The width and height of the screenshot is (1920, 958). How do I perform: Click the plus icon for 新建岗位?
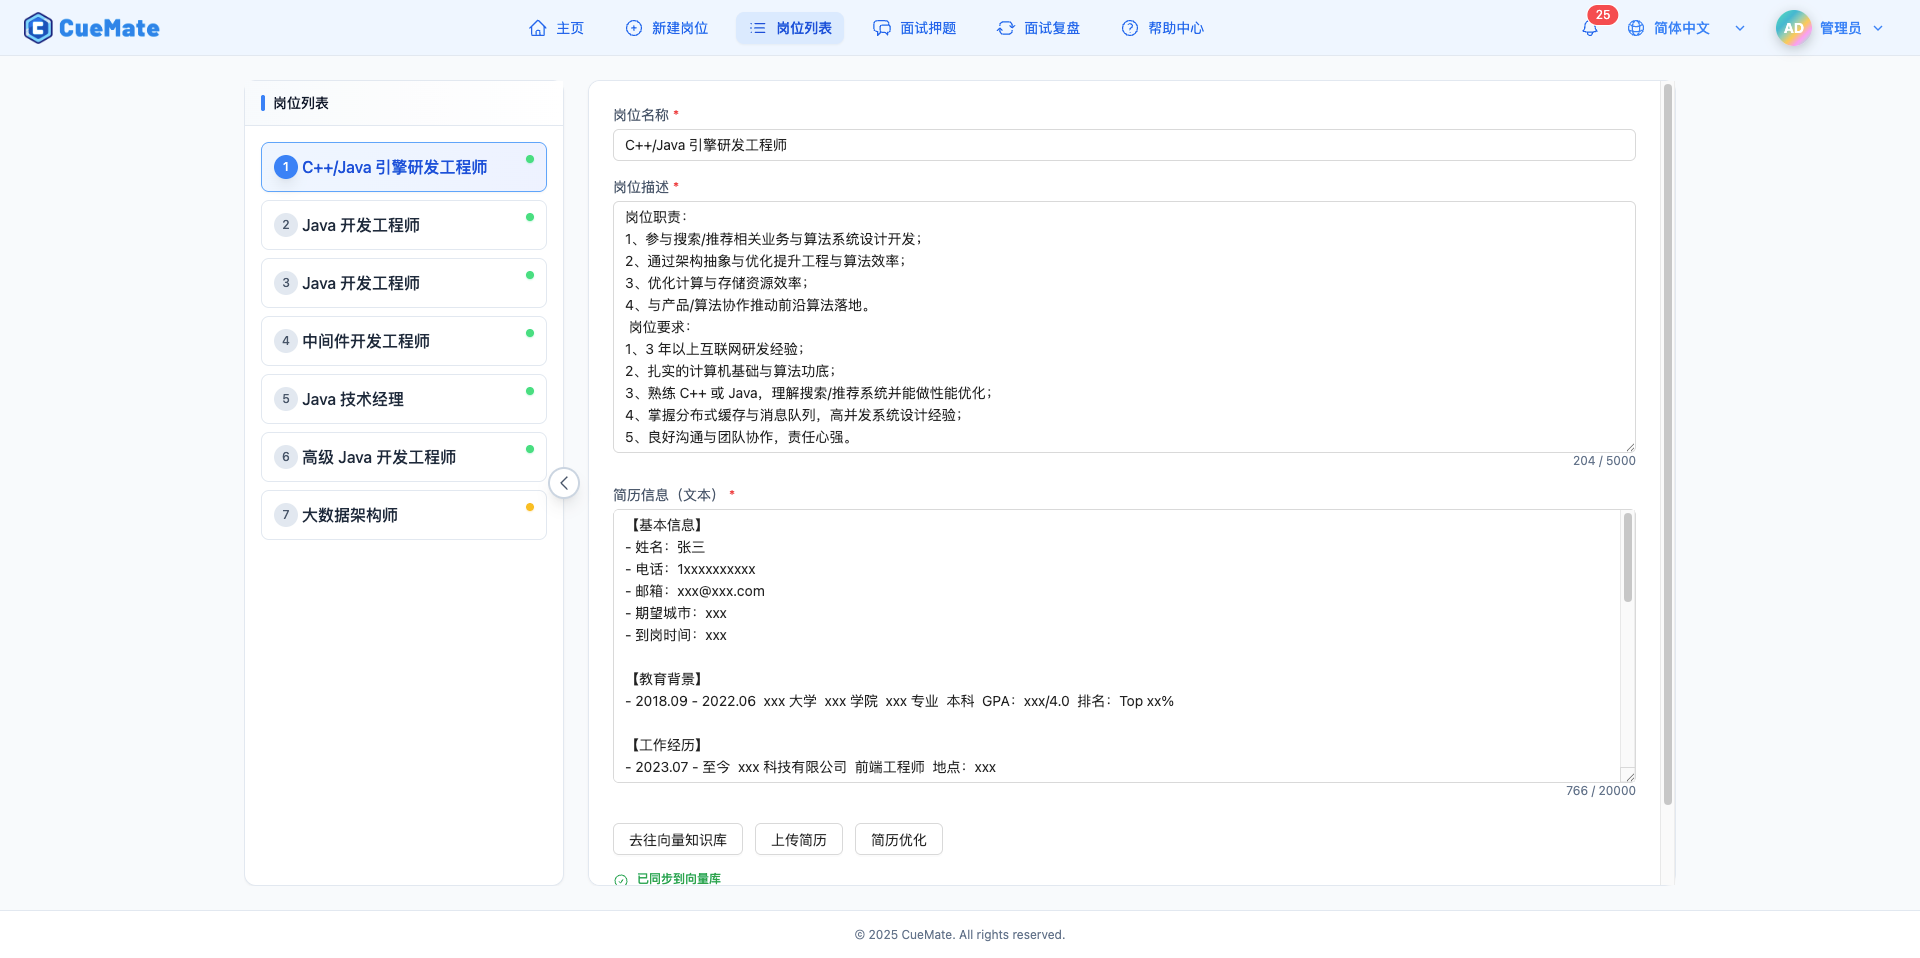[x=633, y=28]
